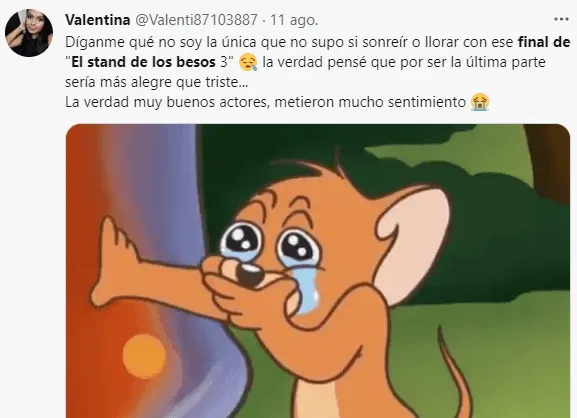Click Jerry's black nose in the meme
This screenshot has height=418, width=577.
tap(249, 274)
